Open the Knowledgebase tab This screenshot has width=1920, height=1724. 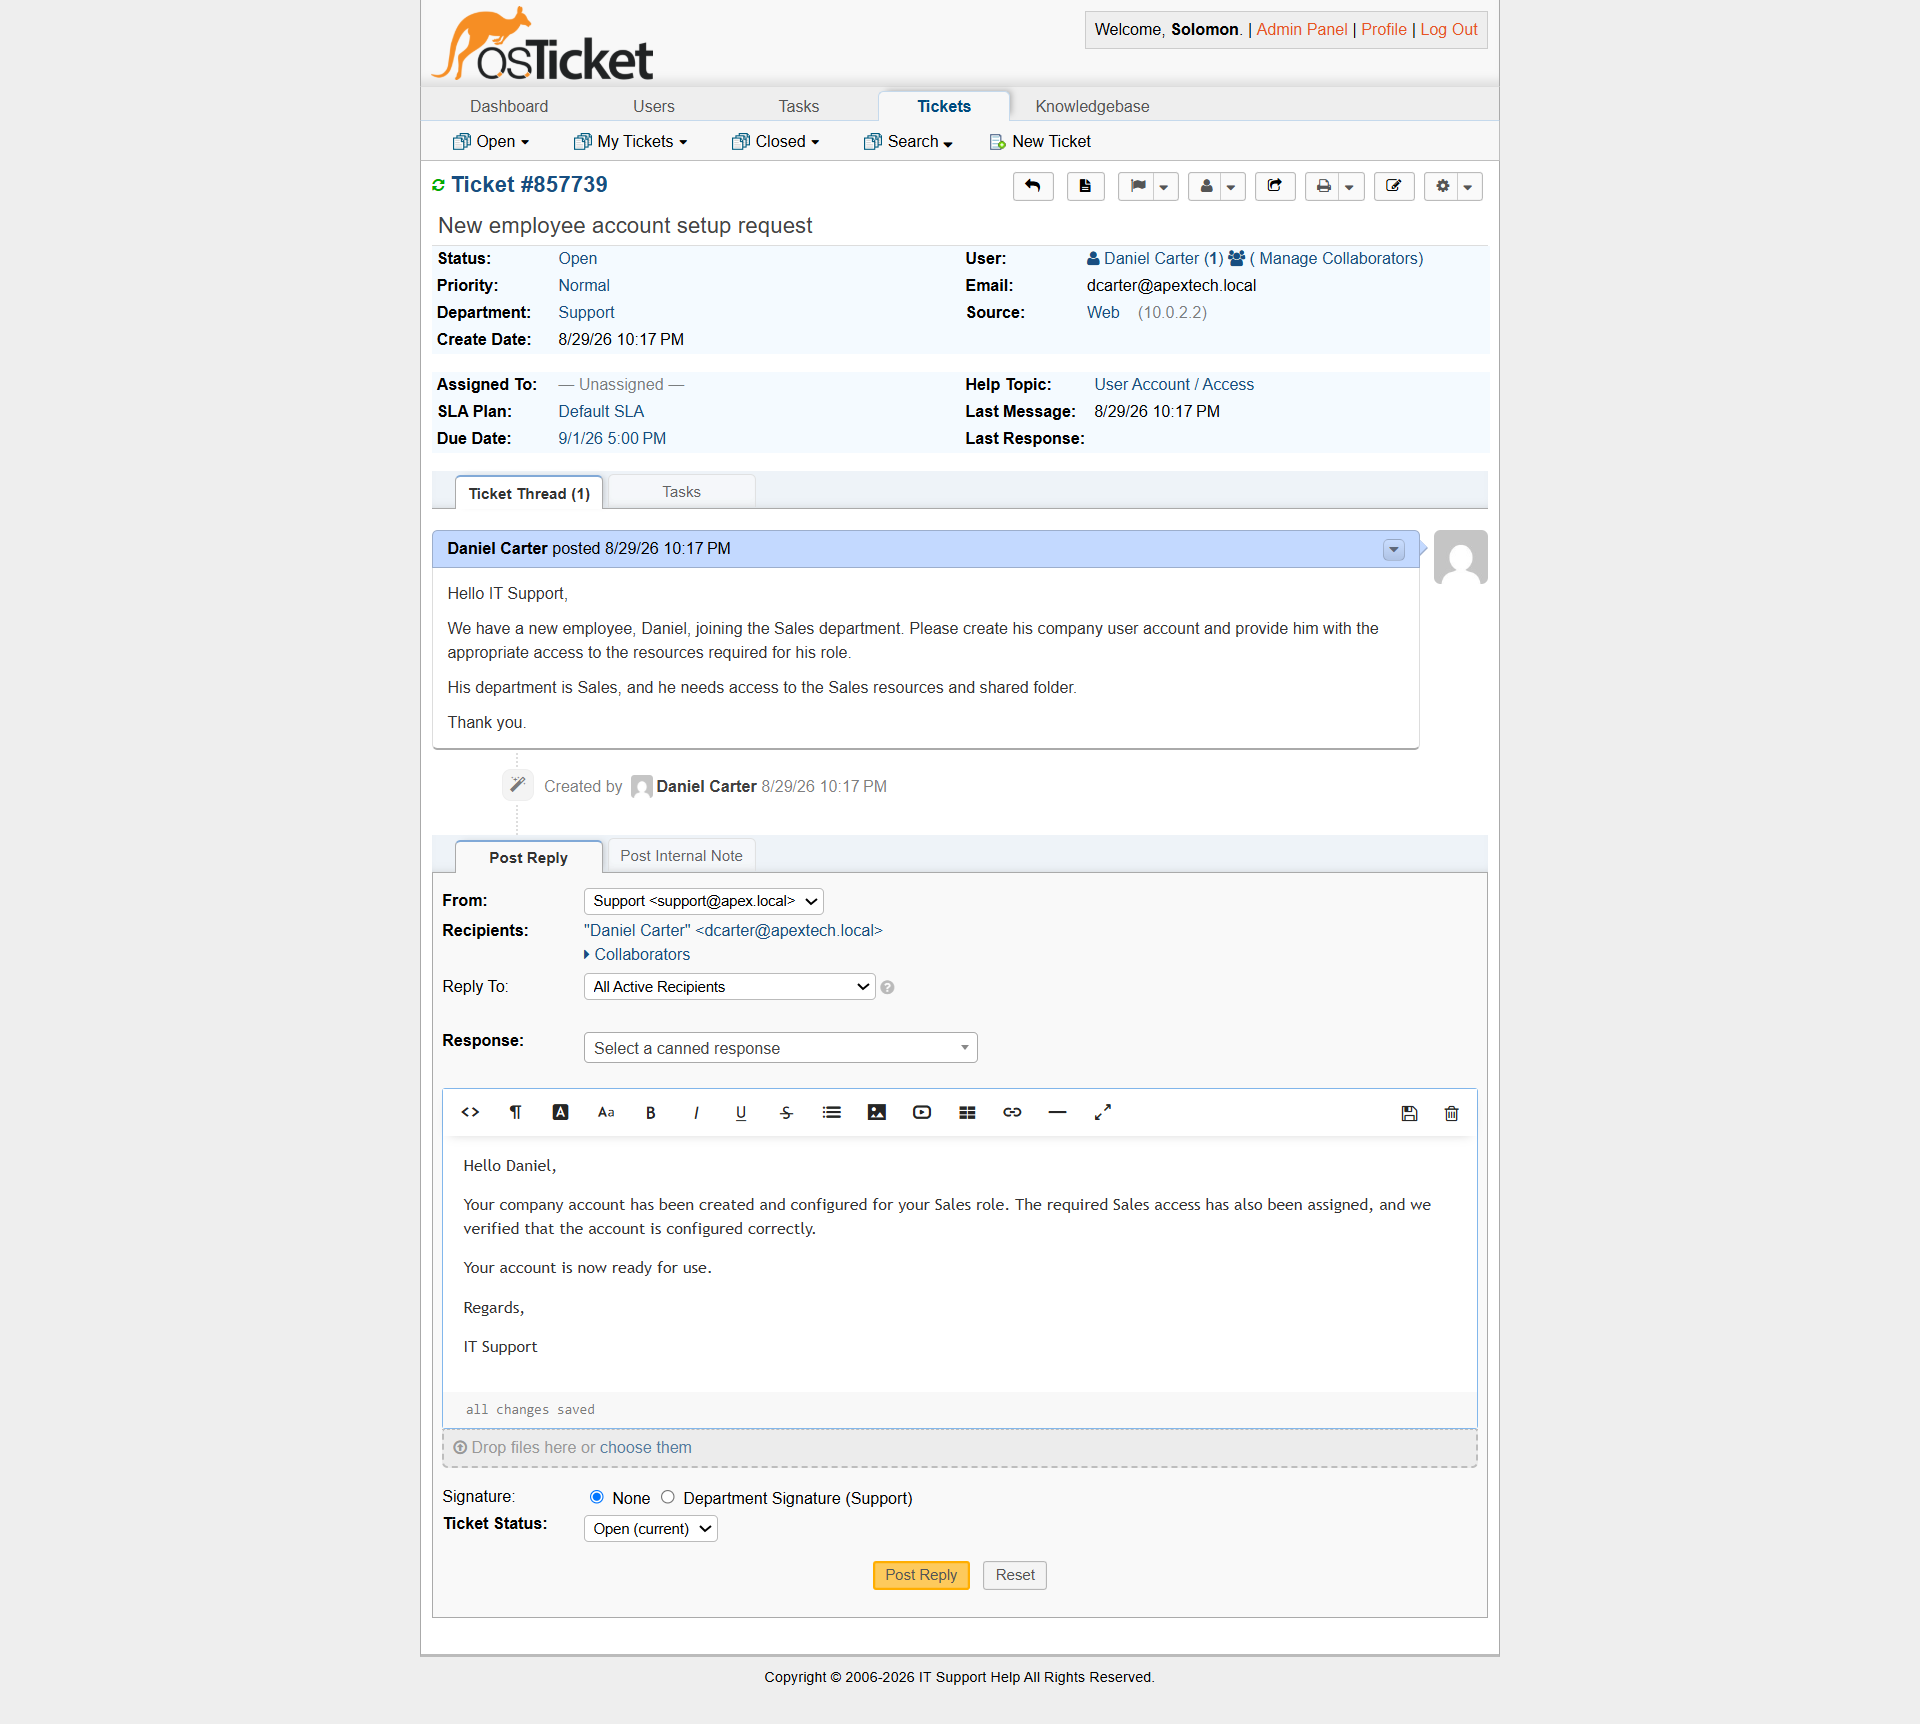(x=1092, y=106)
